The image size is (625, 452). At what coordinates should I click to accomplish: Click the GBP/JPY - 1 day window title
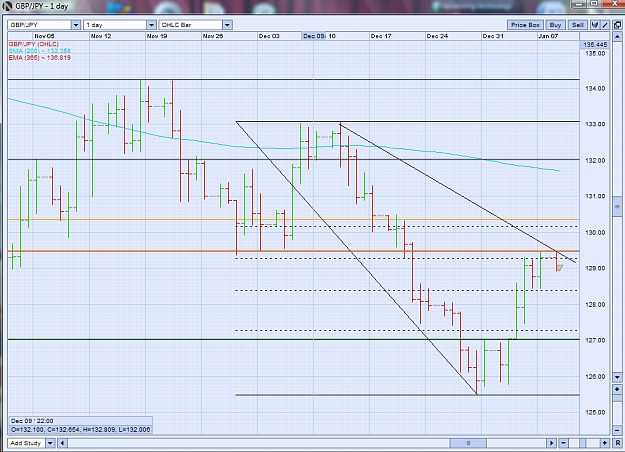pyautogui.click(x=42, y=6)
